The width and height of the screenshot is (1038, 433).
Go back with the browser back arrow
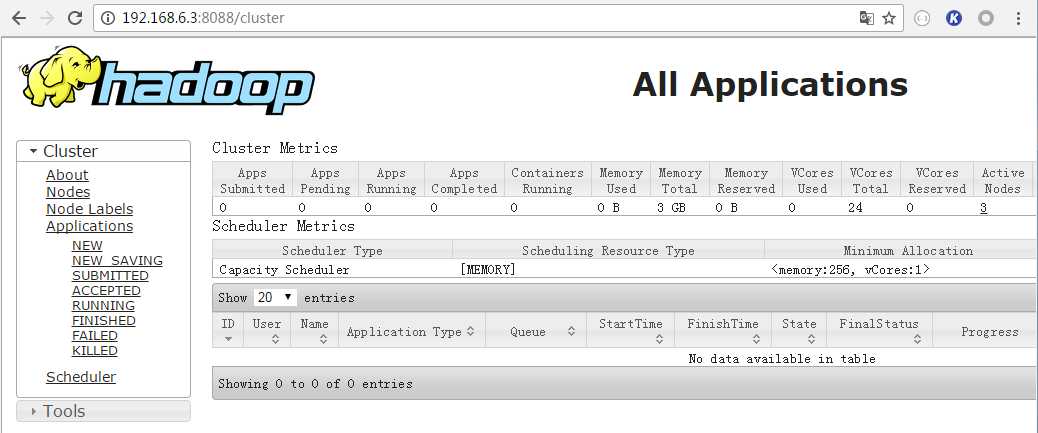tap(19, 19)
